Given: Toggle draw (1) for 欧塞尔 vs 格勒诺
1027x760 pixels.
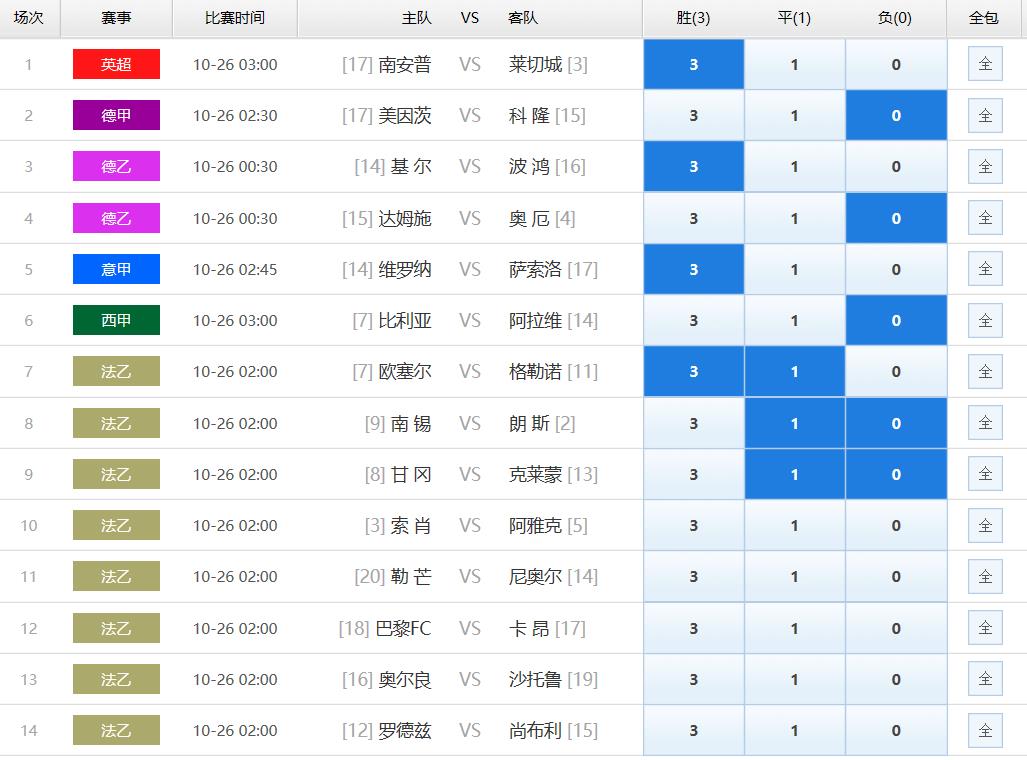Looking at the screenshot, I should point(794,371).
